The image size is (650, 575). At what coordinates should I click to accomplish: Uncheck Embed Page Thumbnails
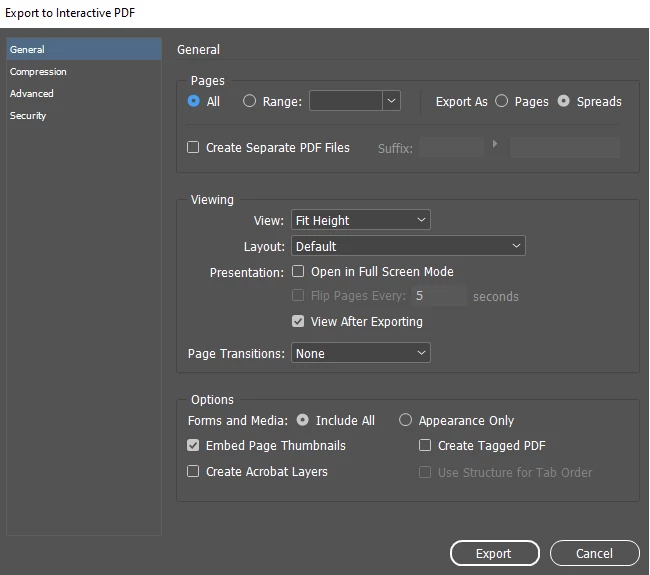193,445
